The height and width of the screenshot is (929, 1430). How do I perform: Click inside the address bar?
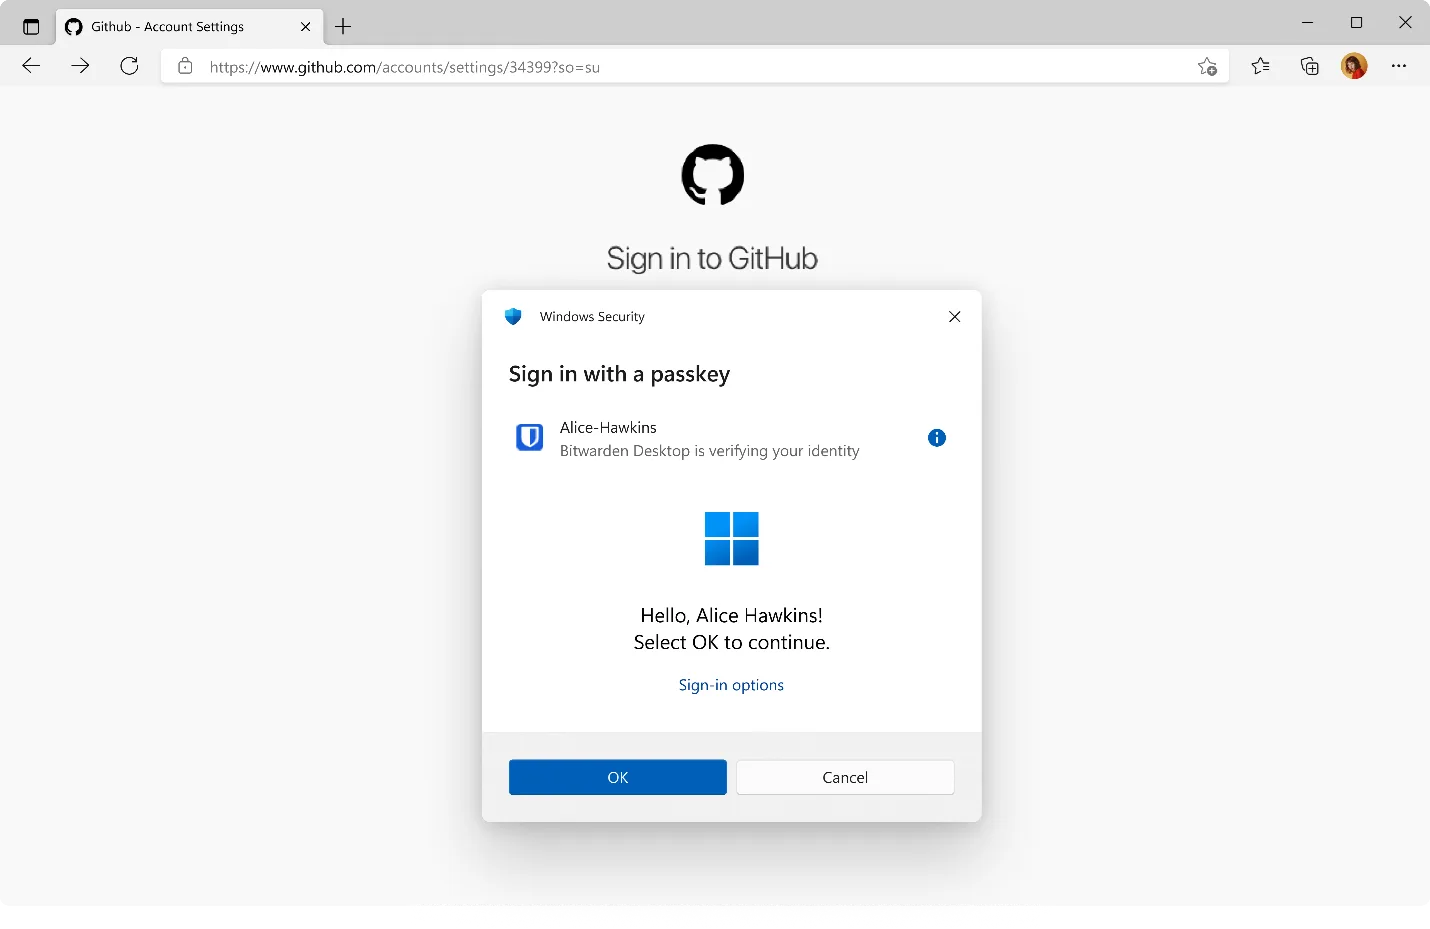click(600, 66)
